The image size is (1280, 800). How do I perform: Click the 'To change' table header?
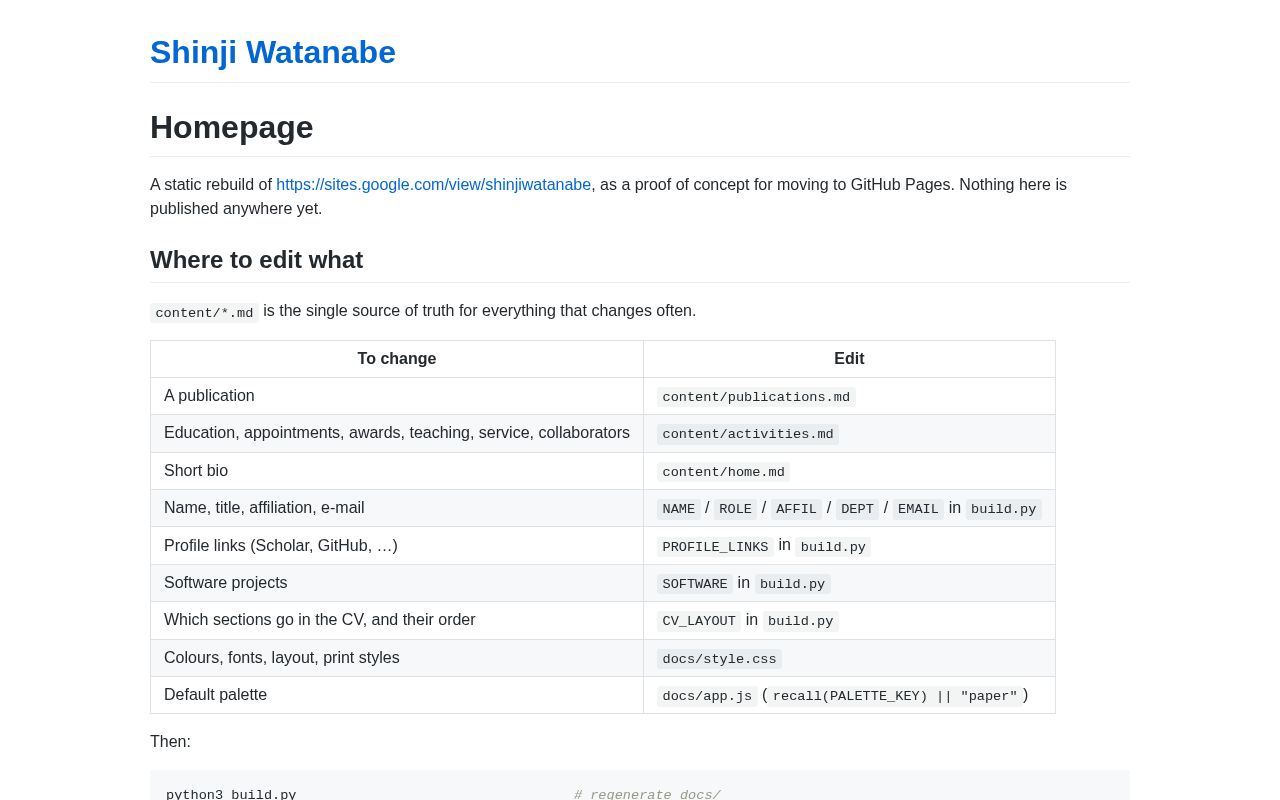tap(397, 359)
